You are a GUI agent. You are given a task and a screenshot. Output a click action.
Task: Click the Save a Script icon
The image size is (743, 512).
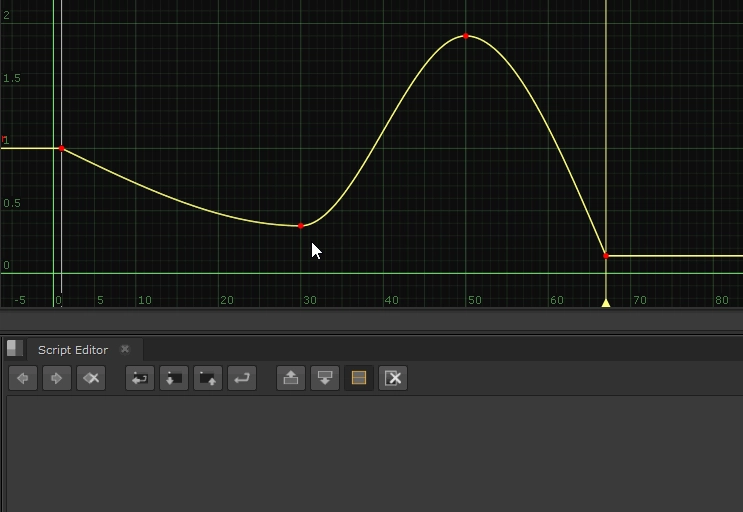tap(208, 378)
